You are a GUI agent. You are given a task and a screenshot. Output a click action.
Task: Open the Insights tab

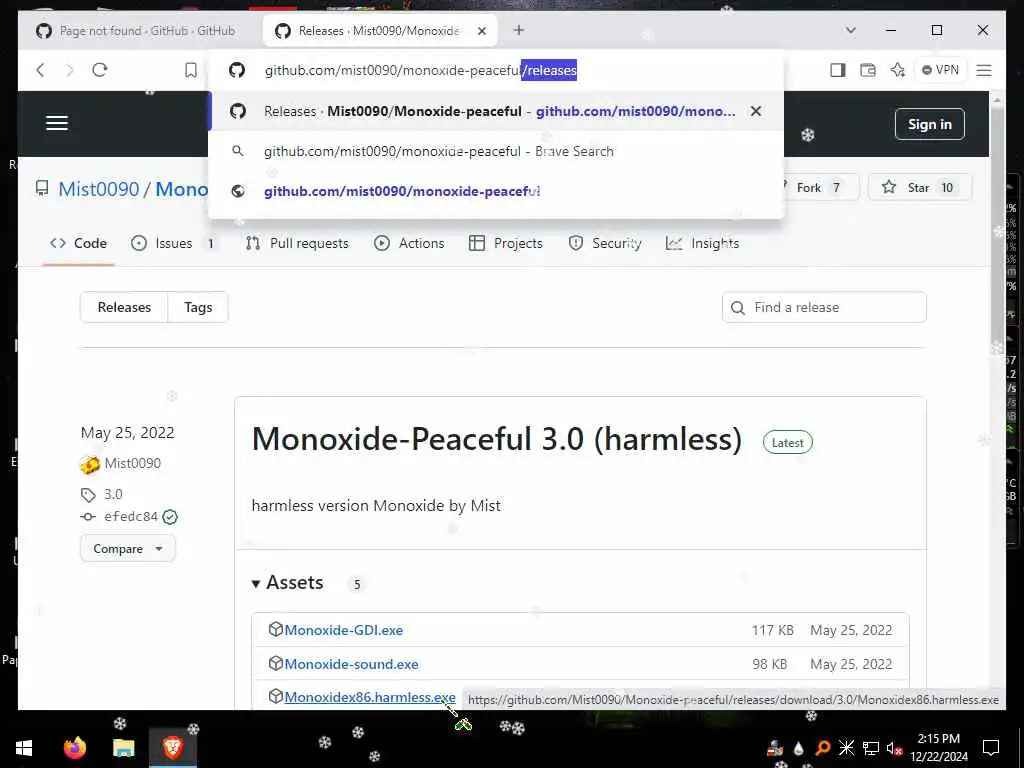(703, 243)
